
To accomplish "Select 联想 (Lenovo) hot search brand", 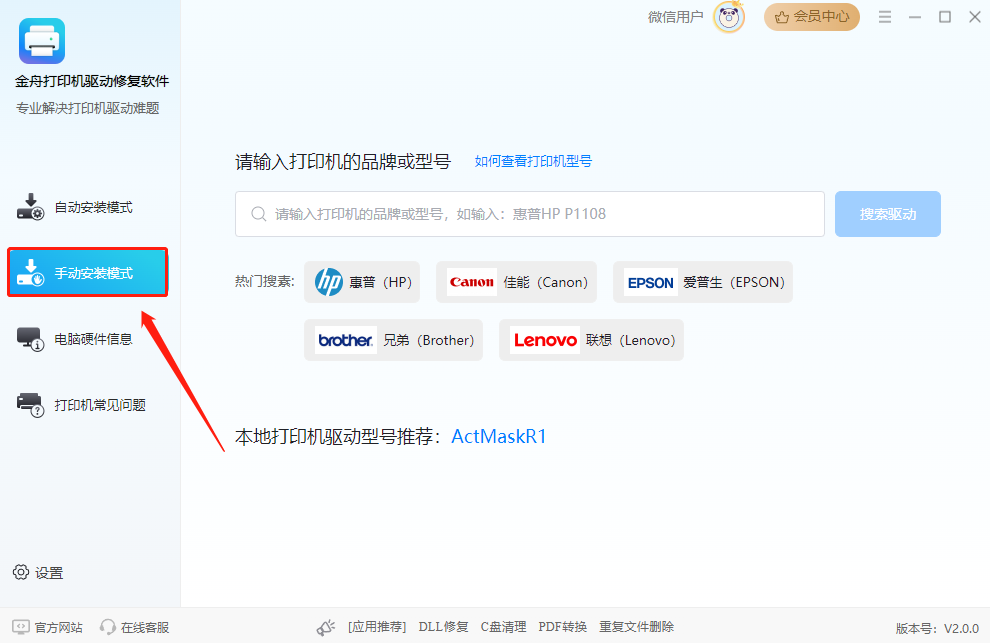I will pos(592,340).
